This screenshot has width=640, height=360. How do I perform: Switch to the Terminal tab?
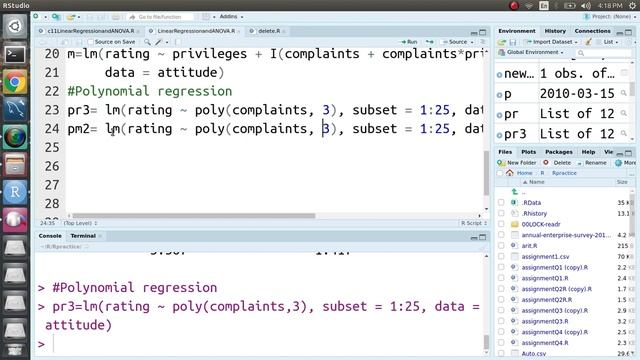83,236
